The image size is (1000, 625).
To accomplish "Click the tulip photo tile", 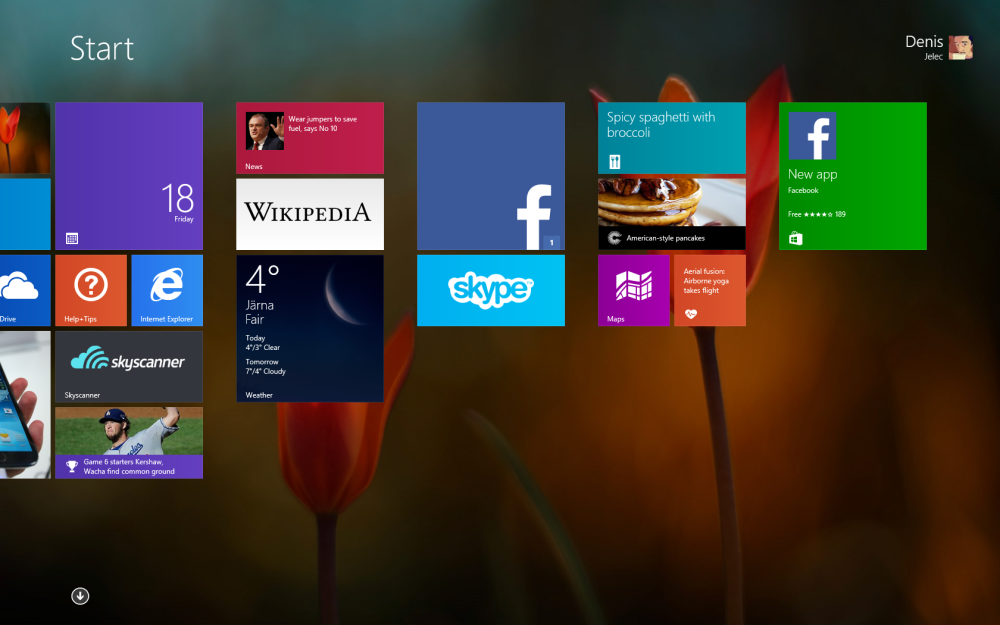I will click(24, 138).
